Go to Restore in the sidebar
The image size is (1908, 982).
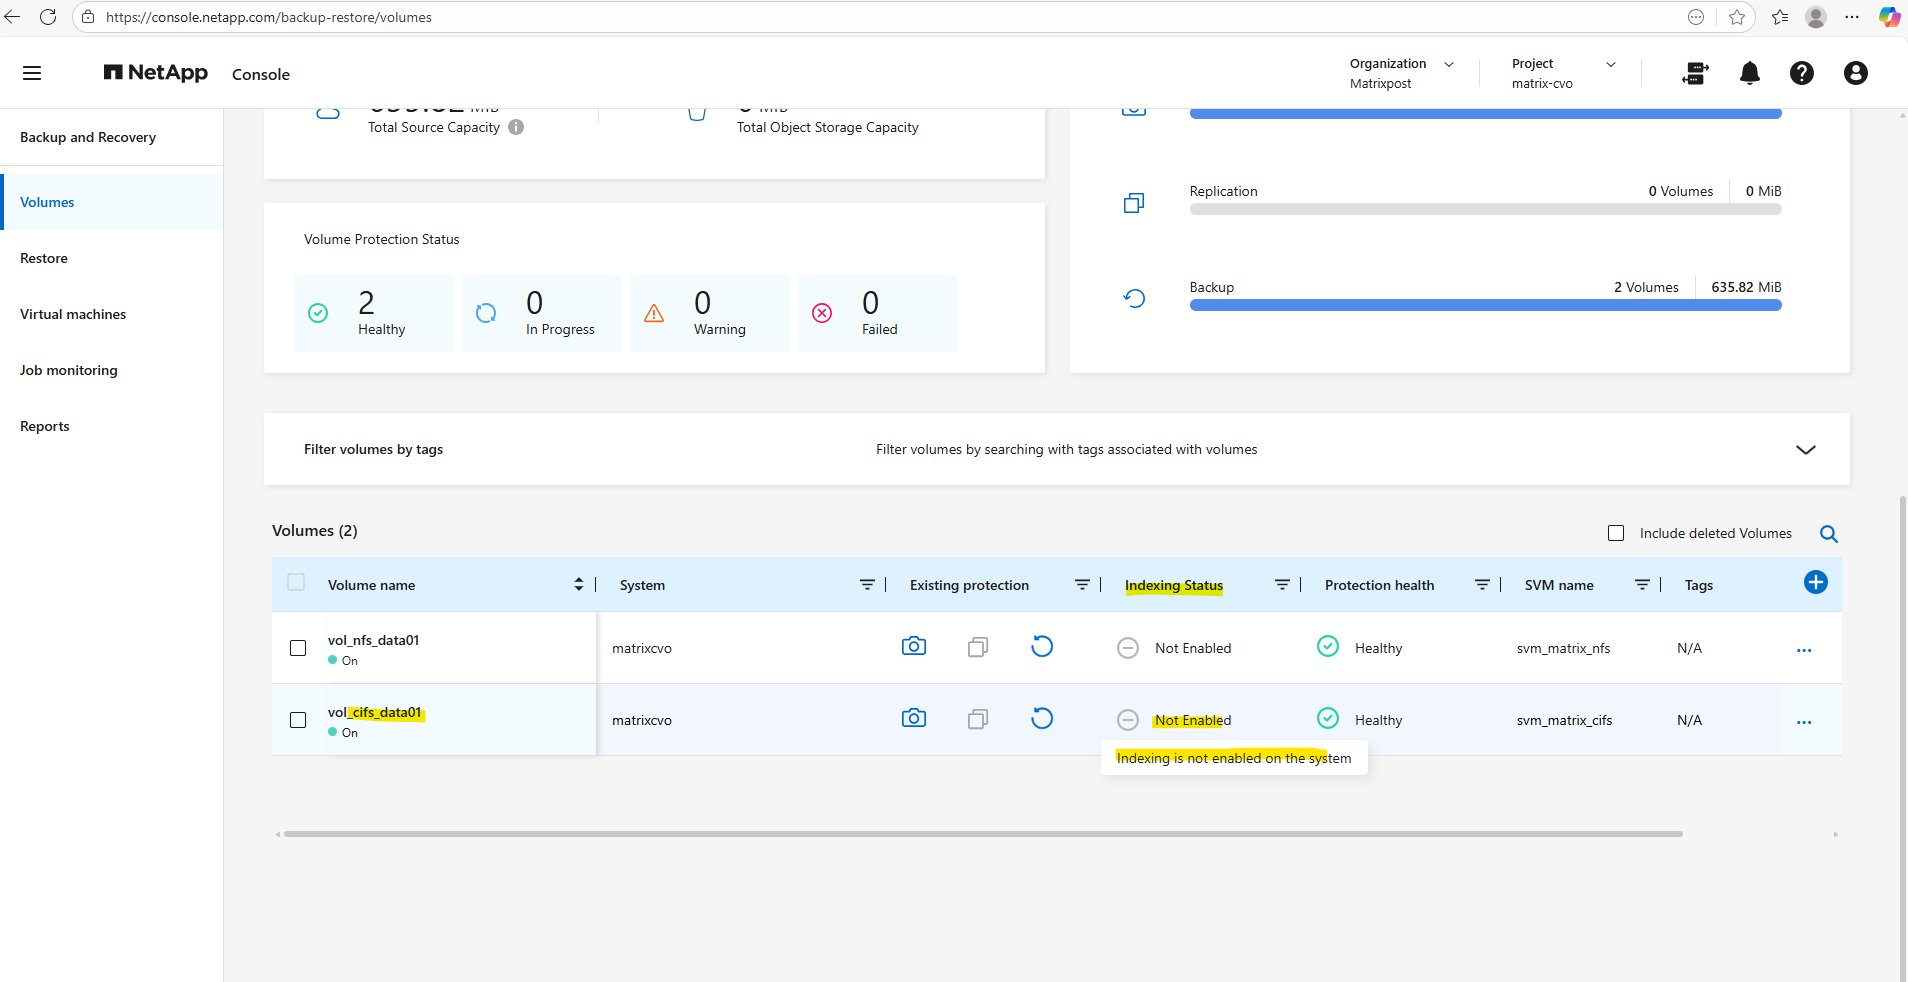[x=44, y=258]
